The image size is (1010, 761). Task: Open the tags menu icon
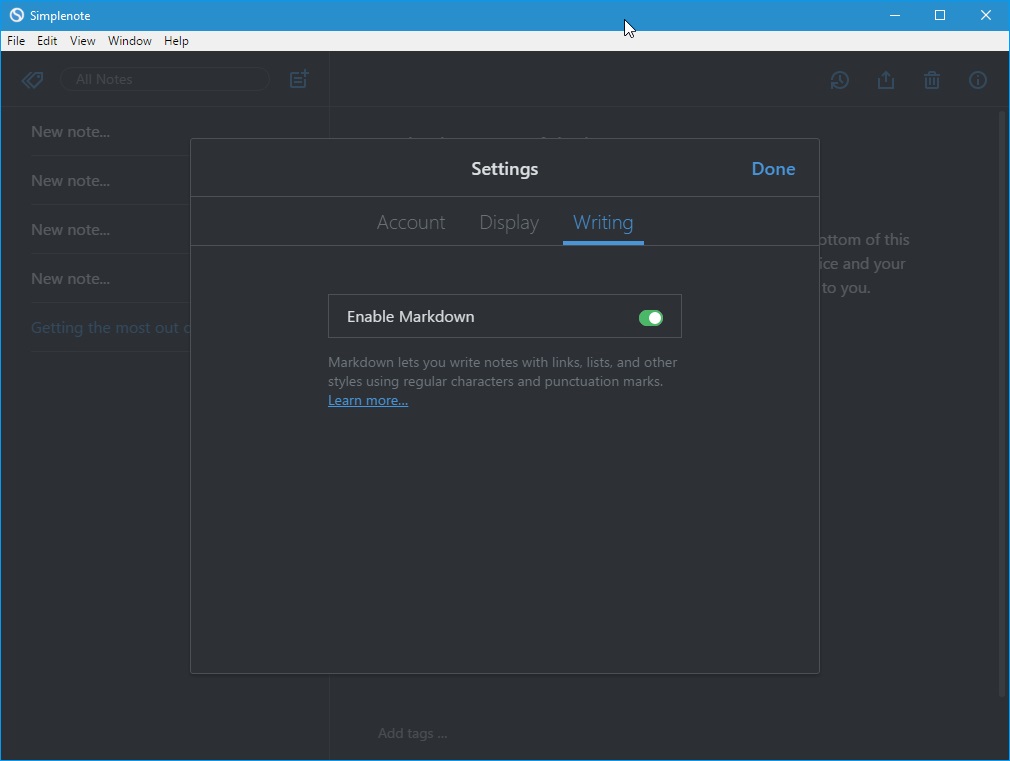click(x=32, y=80)
